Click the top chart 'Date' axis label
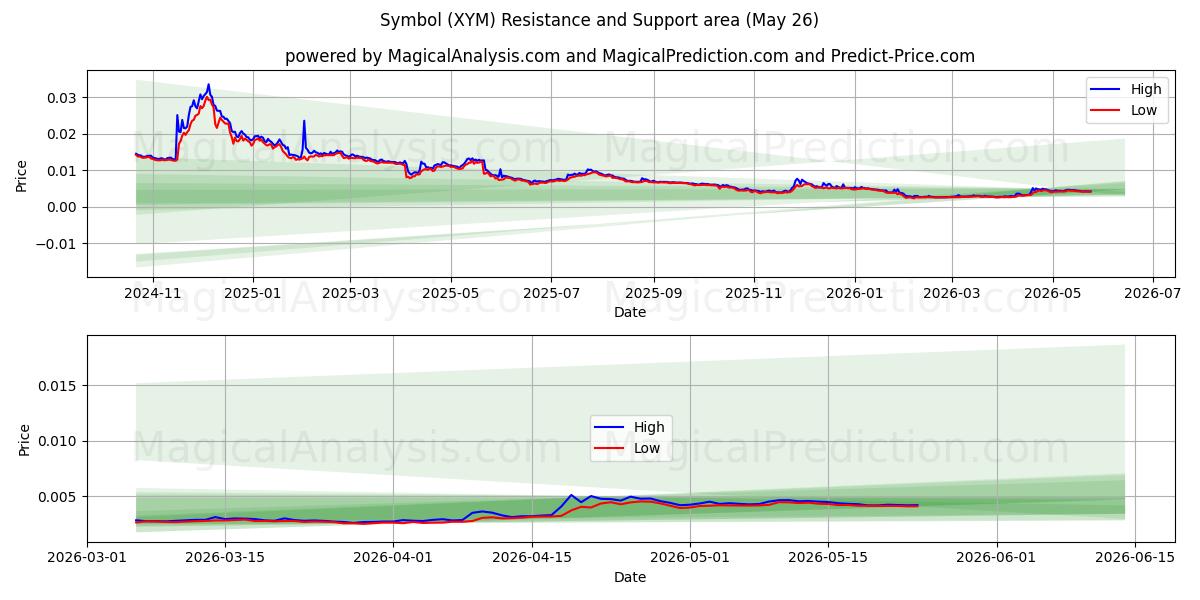The image size is (1200, 600). pyautogui.click(x=630, y=312)
